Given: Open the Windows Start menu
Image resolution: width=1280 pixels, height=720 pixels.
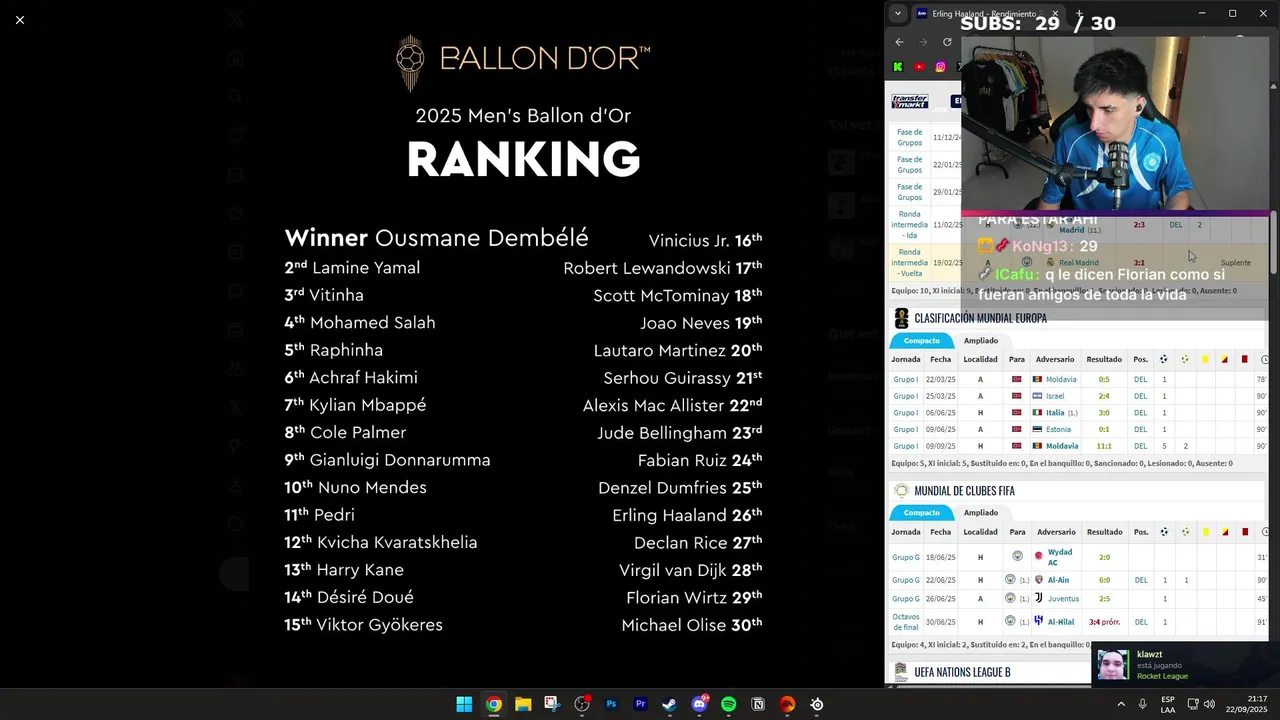Looking at the screenshot, I should [x=464, y=704].
